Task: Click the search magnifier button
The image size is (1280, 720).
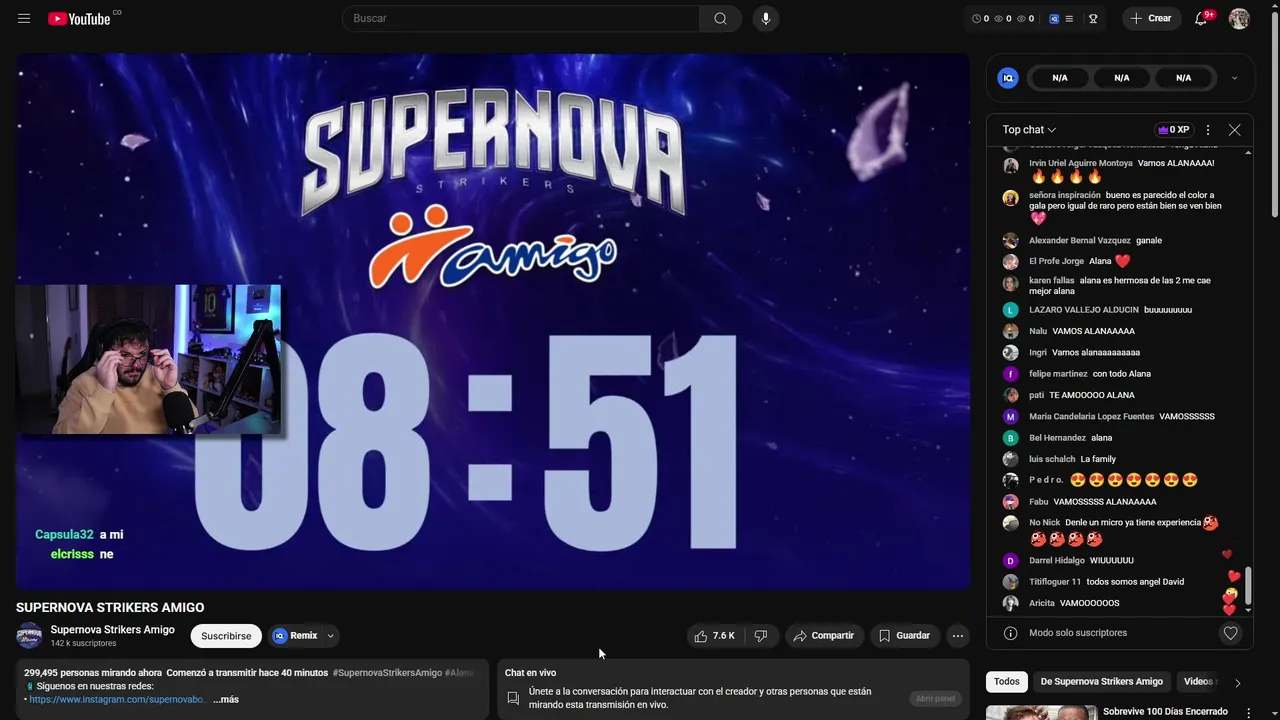Action: coord(720,18)
